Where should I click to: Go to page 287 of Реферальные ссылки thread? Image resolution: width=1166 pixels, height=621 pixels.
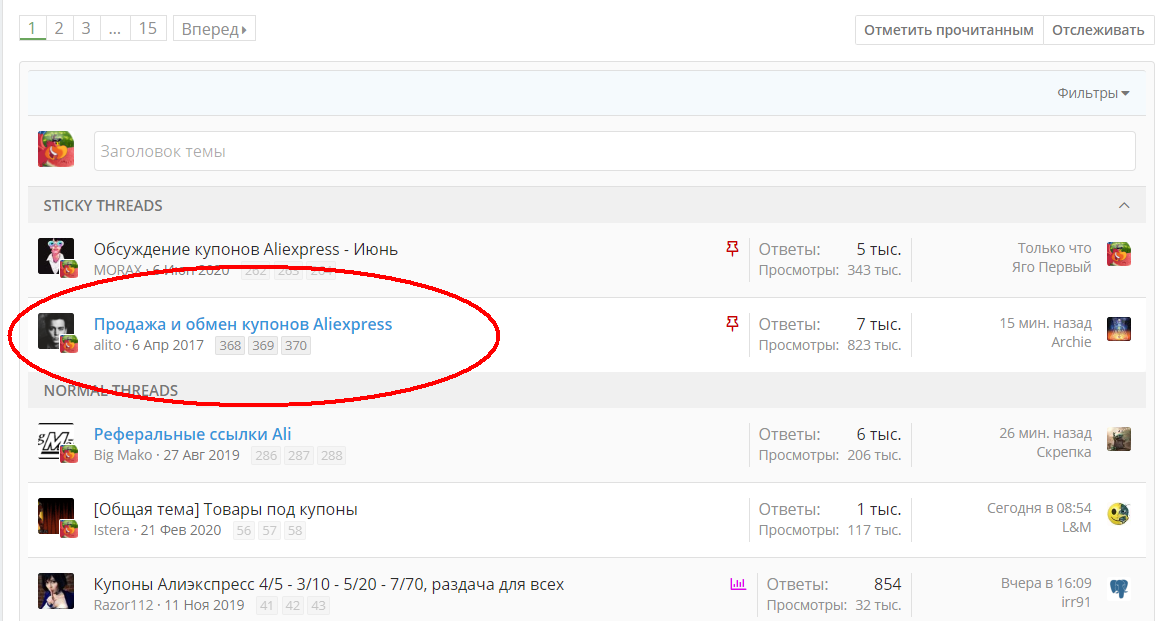click(299, 456)
